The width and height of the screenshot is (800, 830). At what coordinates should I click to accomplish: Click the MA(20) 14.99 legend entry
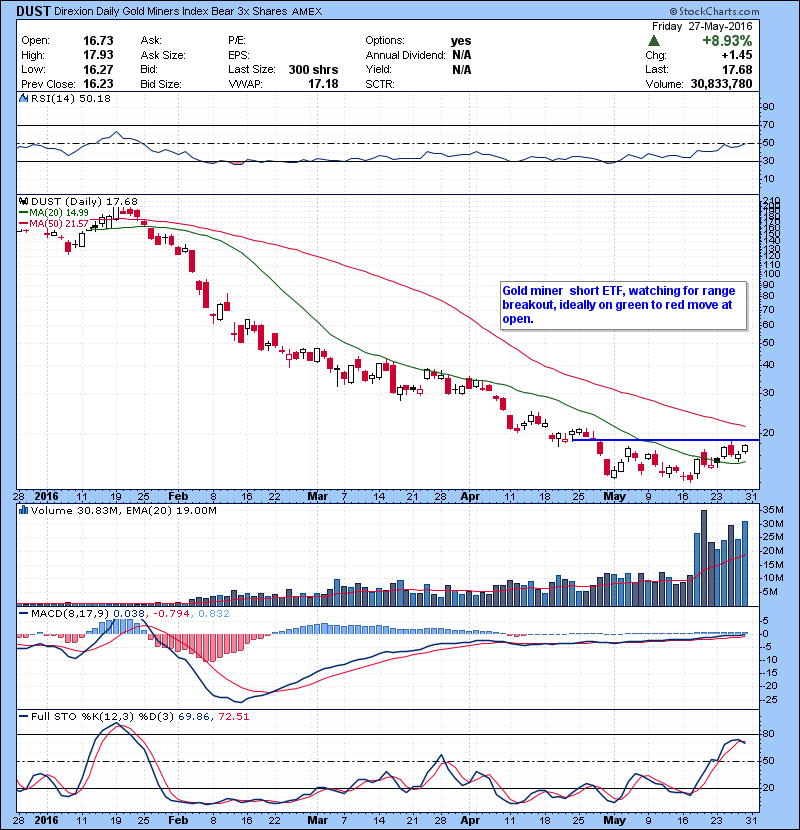click(x=54, y=212)
